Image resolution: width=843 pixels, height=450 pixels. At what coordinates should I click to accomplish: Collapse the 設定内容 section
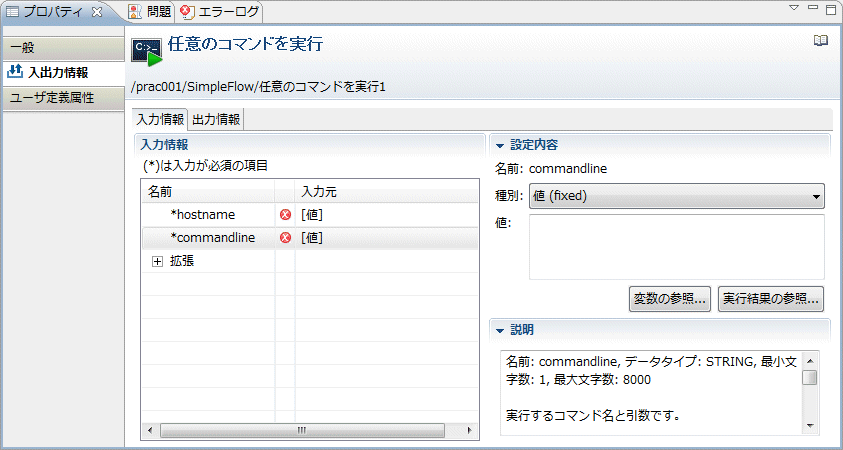coord(501,145)
